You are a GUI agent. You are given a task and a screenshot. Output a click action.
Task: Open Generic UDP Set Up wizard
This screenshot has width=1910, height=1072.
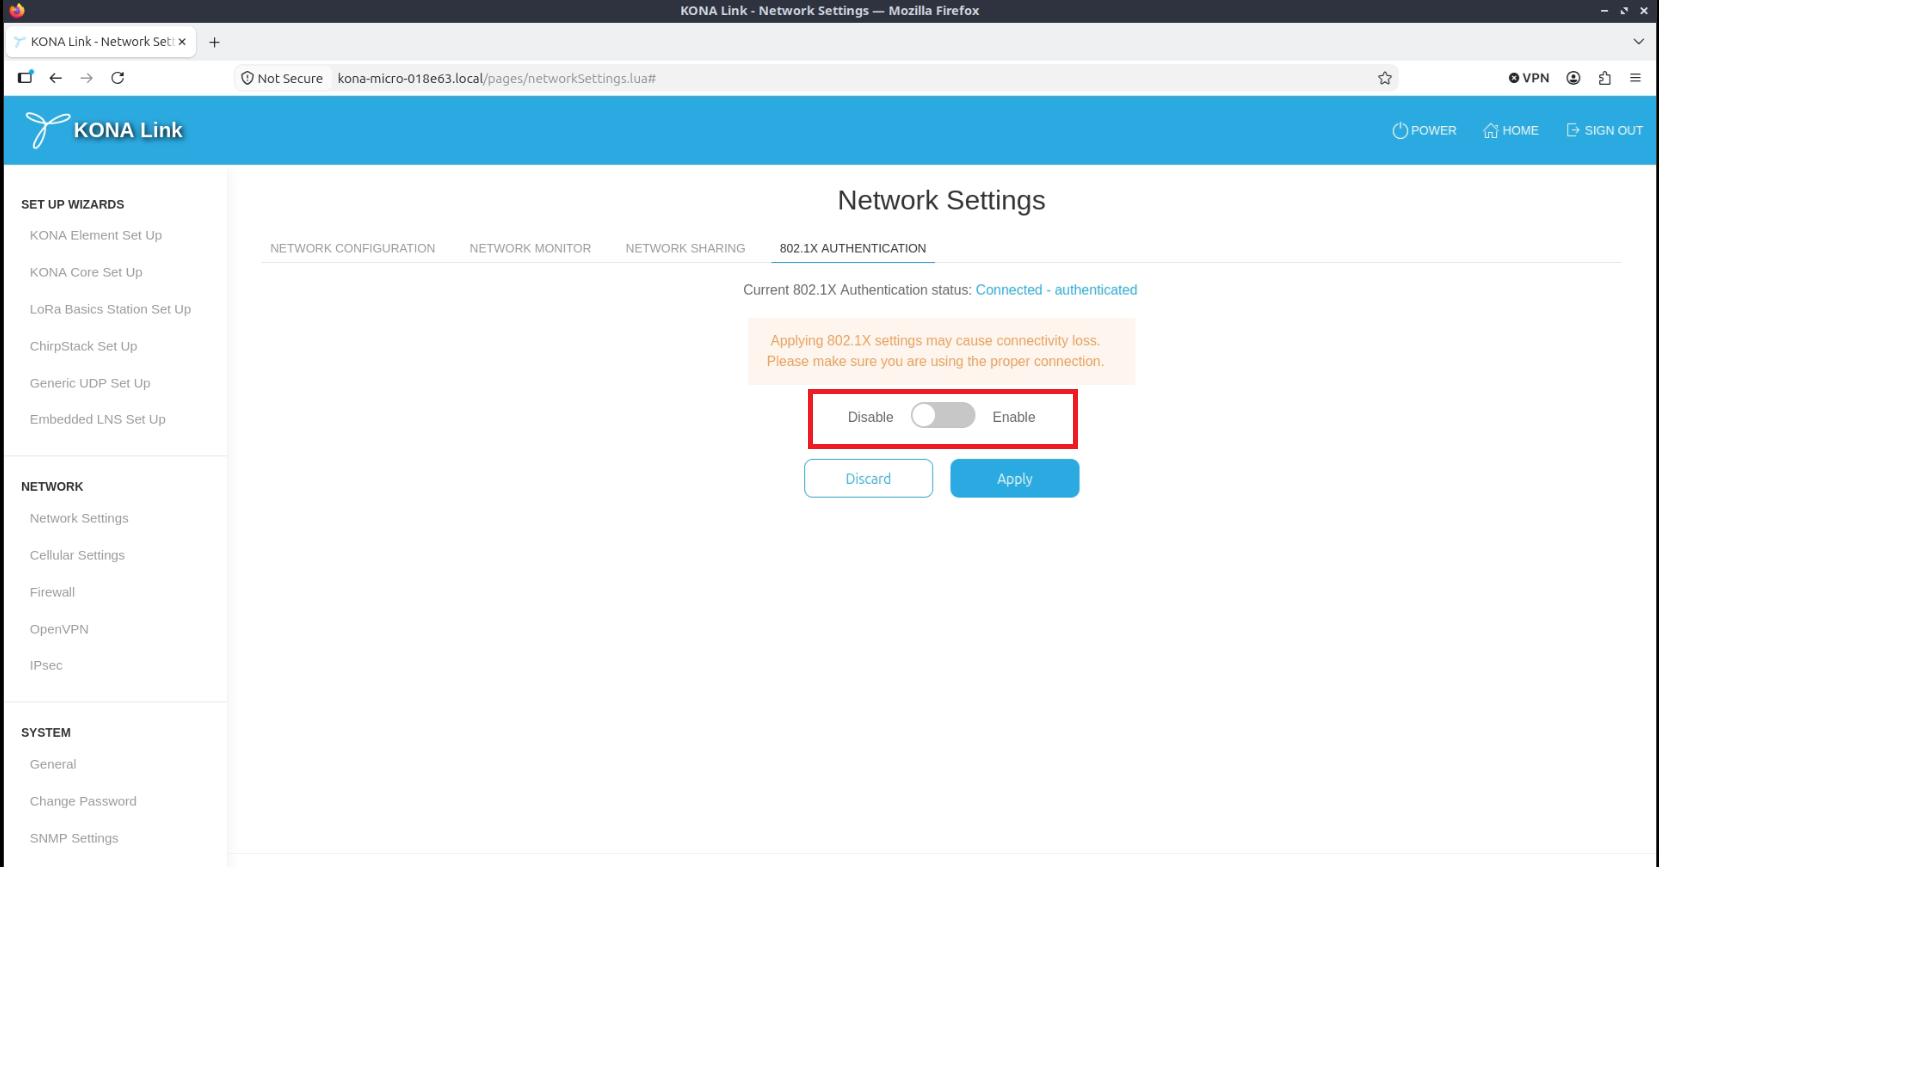click(90, 384)
